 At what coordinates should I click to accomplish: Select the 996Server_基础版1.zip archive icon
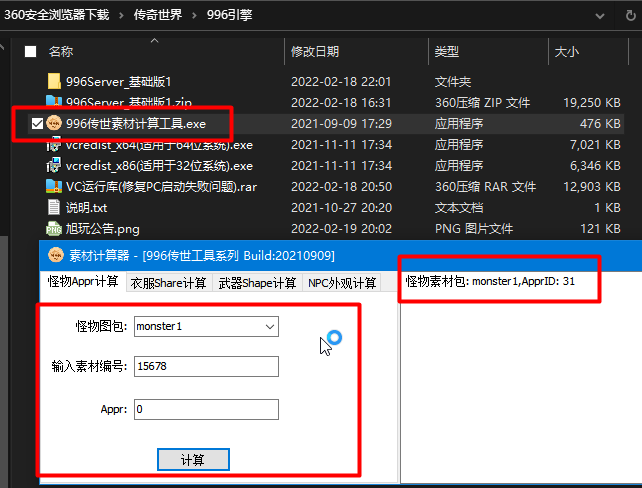tap(54, 101)
